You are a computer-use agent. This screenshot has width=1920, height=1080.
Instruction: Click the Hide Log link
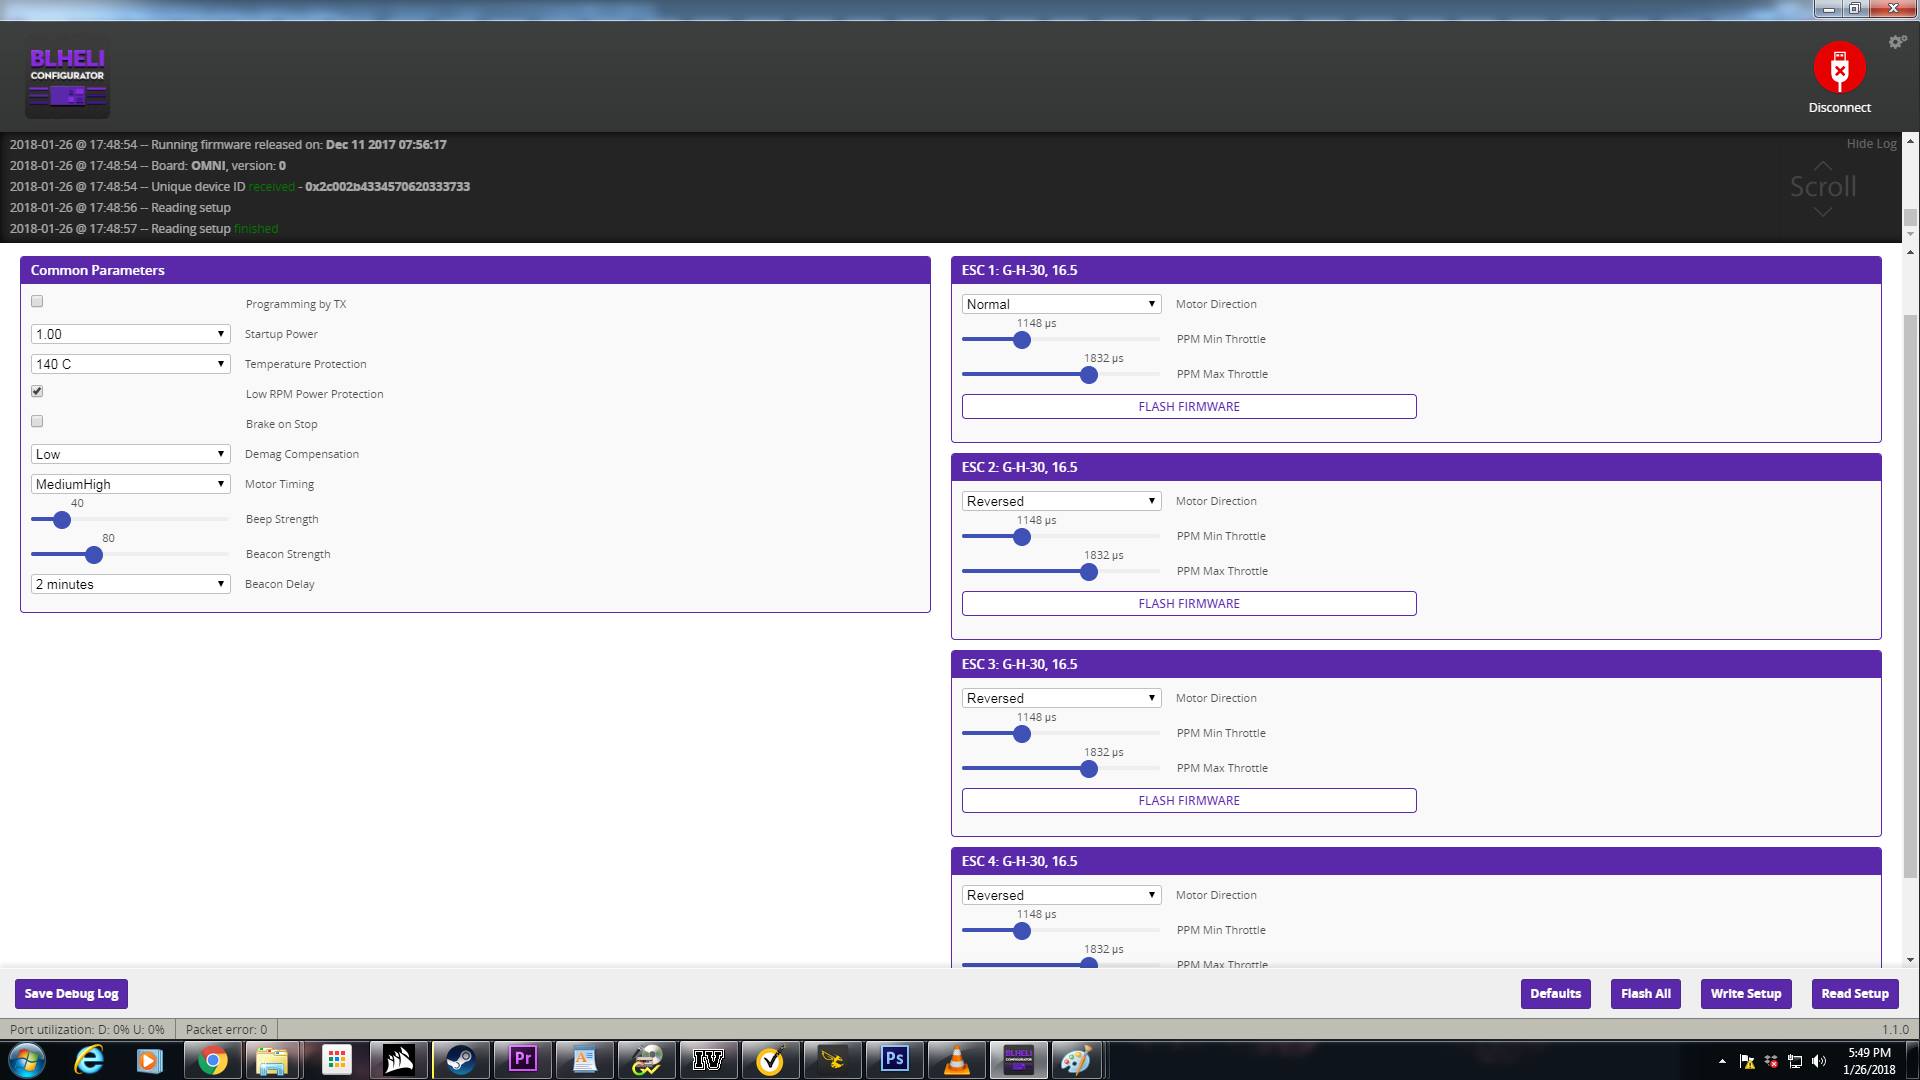click(1870, 144)
